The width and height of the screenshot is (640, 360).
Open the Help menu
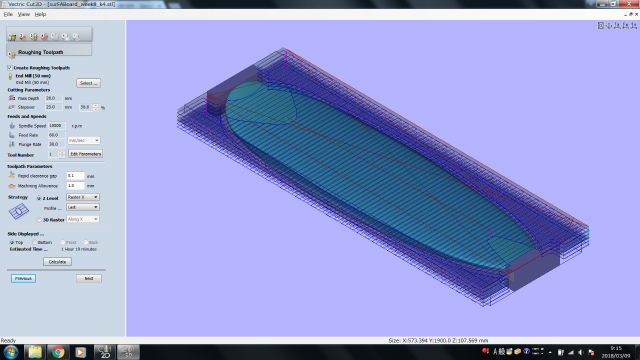point(40,14)
